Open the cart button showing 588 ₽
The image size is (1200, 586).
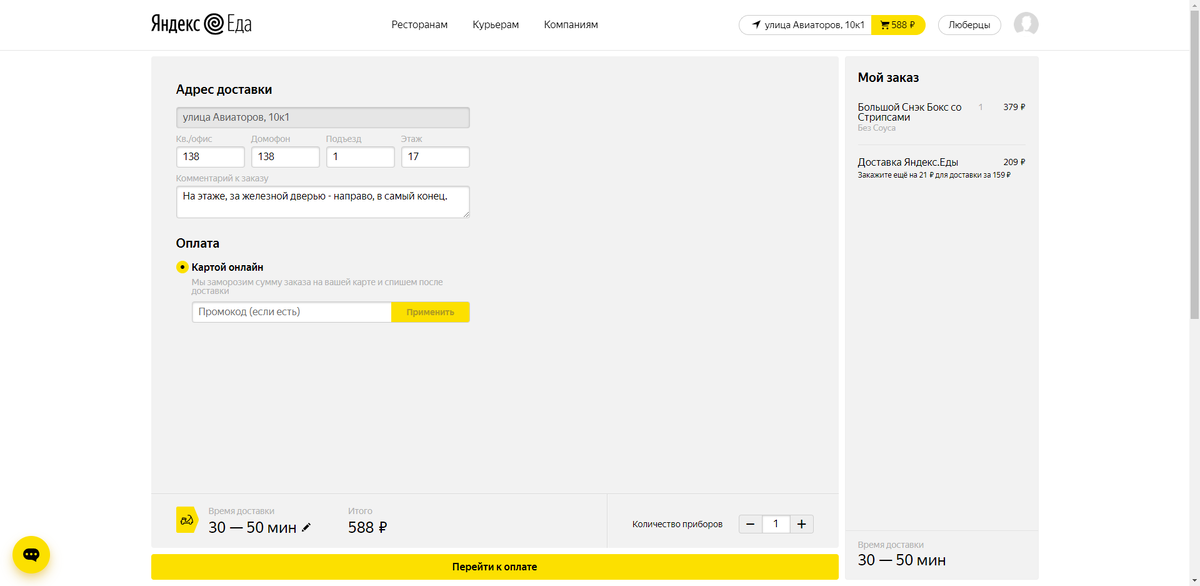click(898, 25)
